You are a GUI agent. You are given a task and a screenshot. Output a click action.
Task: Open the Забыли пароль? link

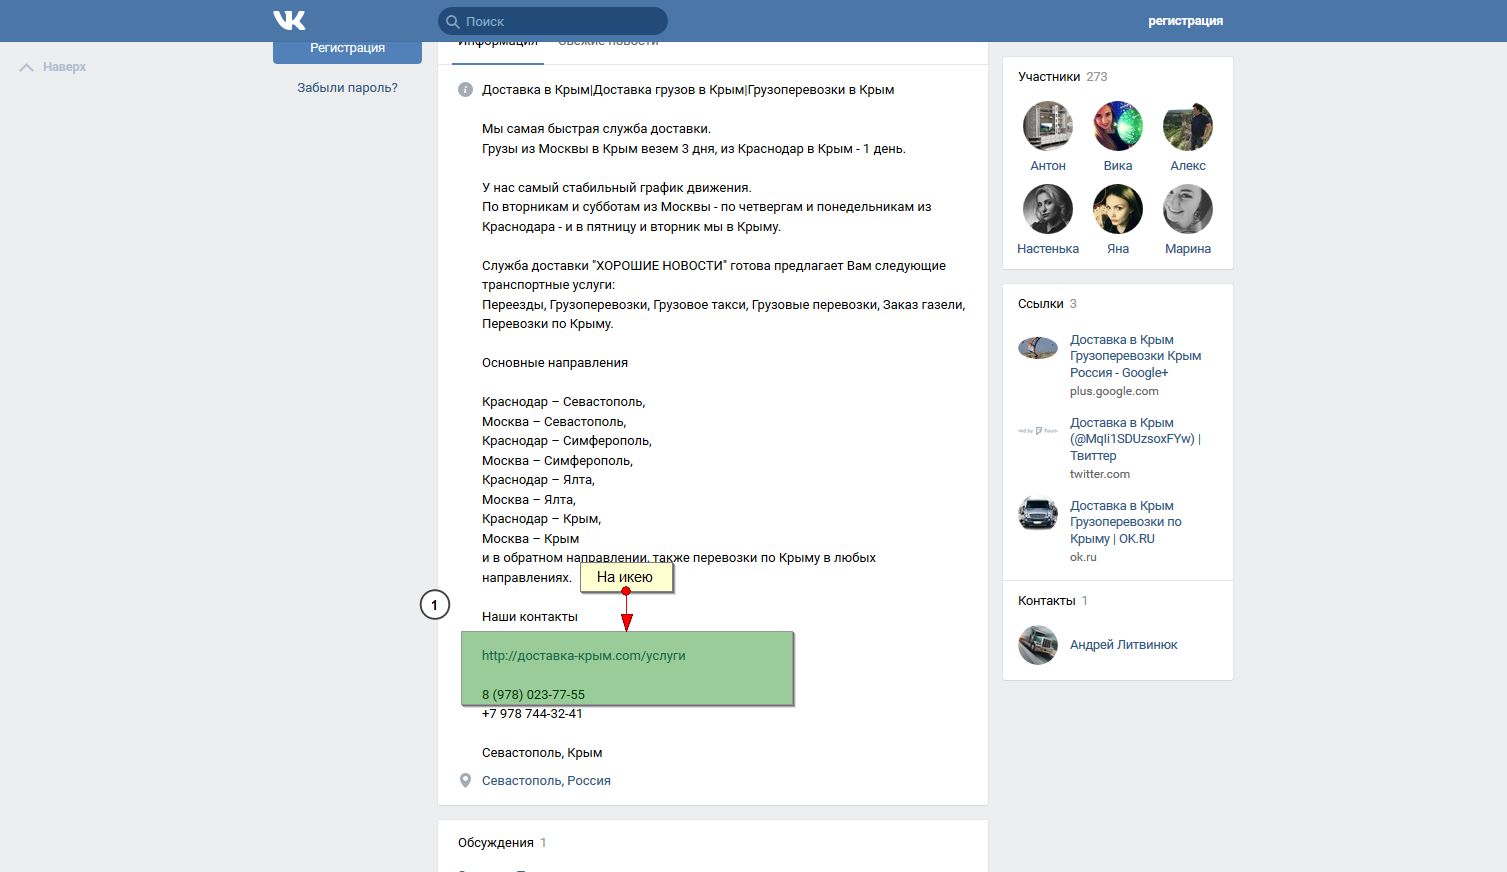347,88
